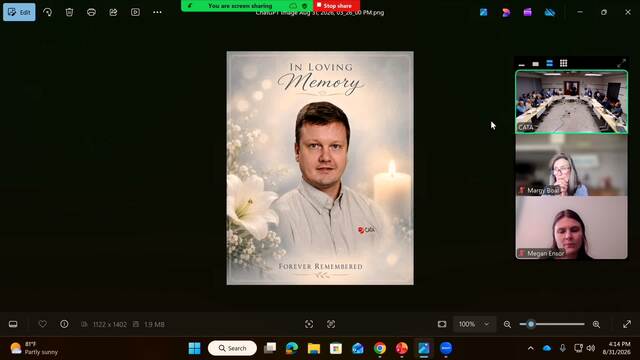This screenshot has width=640, height=360.
Task: Switch Zoom video panel to grid view
Action: [564, 63]
